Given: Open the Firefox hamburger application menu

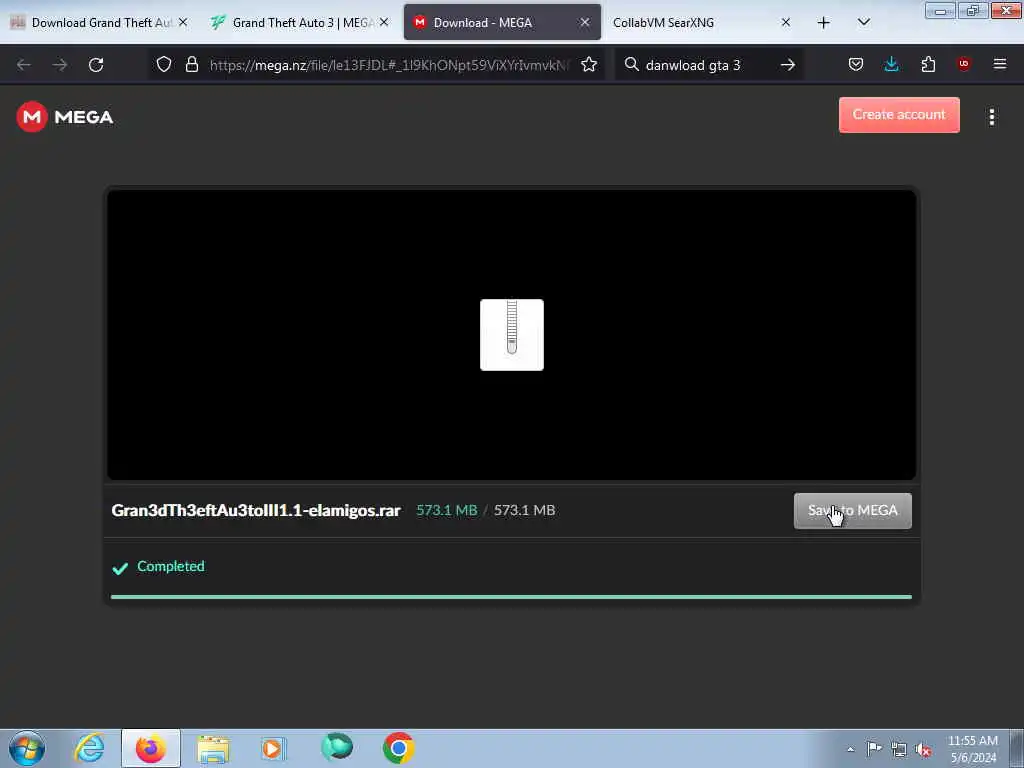Looking at the screenshot, I should (x=1000, y=65).
